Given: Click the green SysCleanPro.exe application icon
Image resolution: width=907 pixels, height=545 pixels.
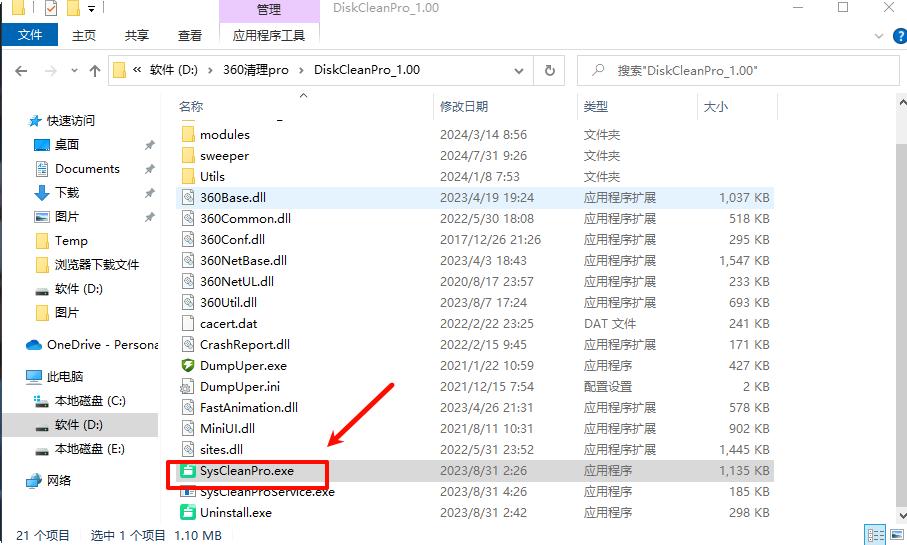Looking at the screenshot, I should point(188,470).
